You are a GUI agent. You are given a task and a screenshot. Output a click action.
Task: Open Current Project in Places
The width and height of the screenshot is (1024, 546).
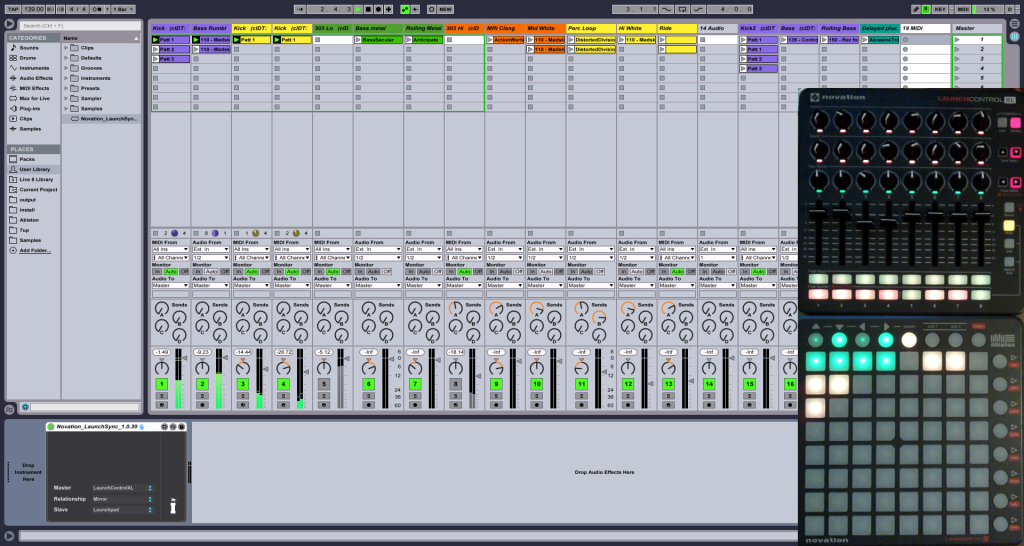(37, 189)
